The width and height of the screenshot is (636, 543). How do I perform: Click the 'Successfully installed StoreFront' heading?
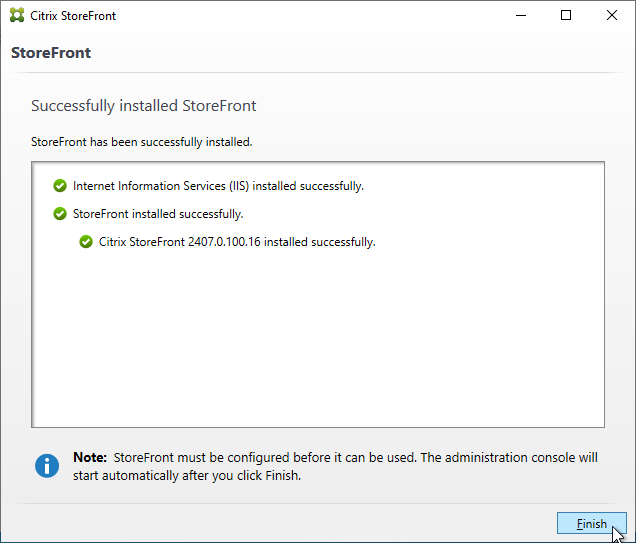click(x=144, y=106)
